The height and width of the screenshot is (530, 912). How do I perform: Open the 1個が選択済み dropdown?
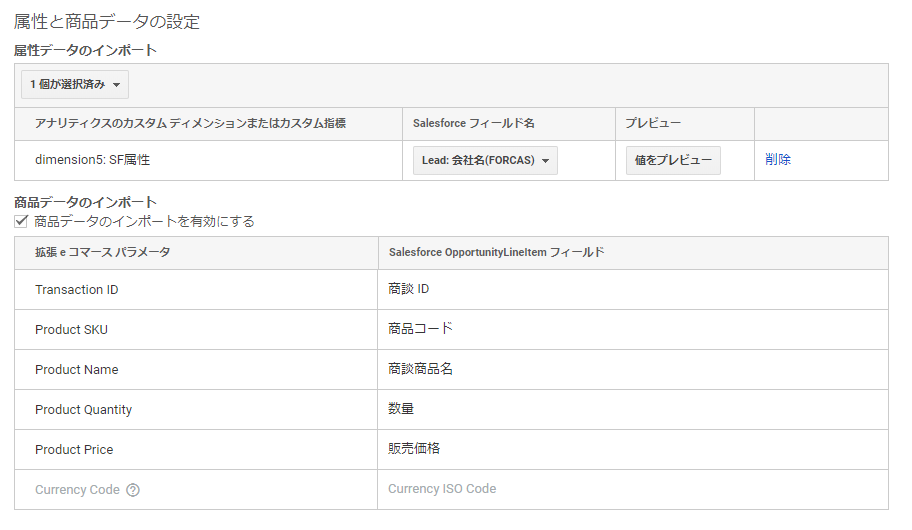click(x=75, y=85)
